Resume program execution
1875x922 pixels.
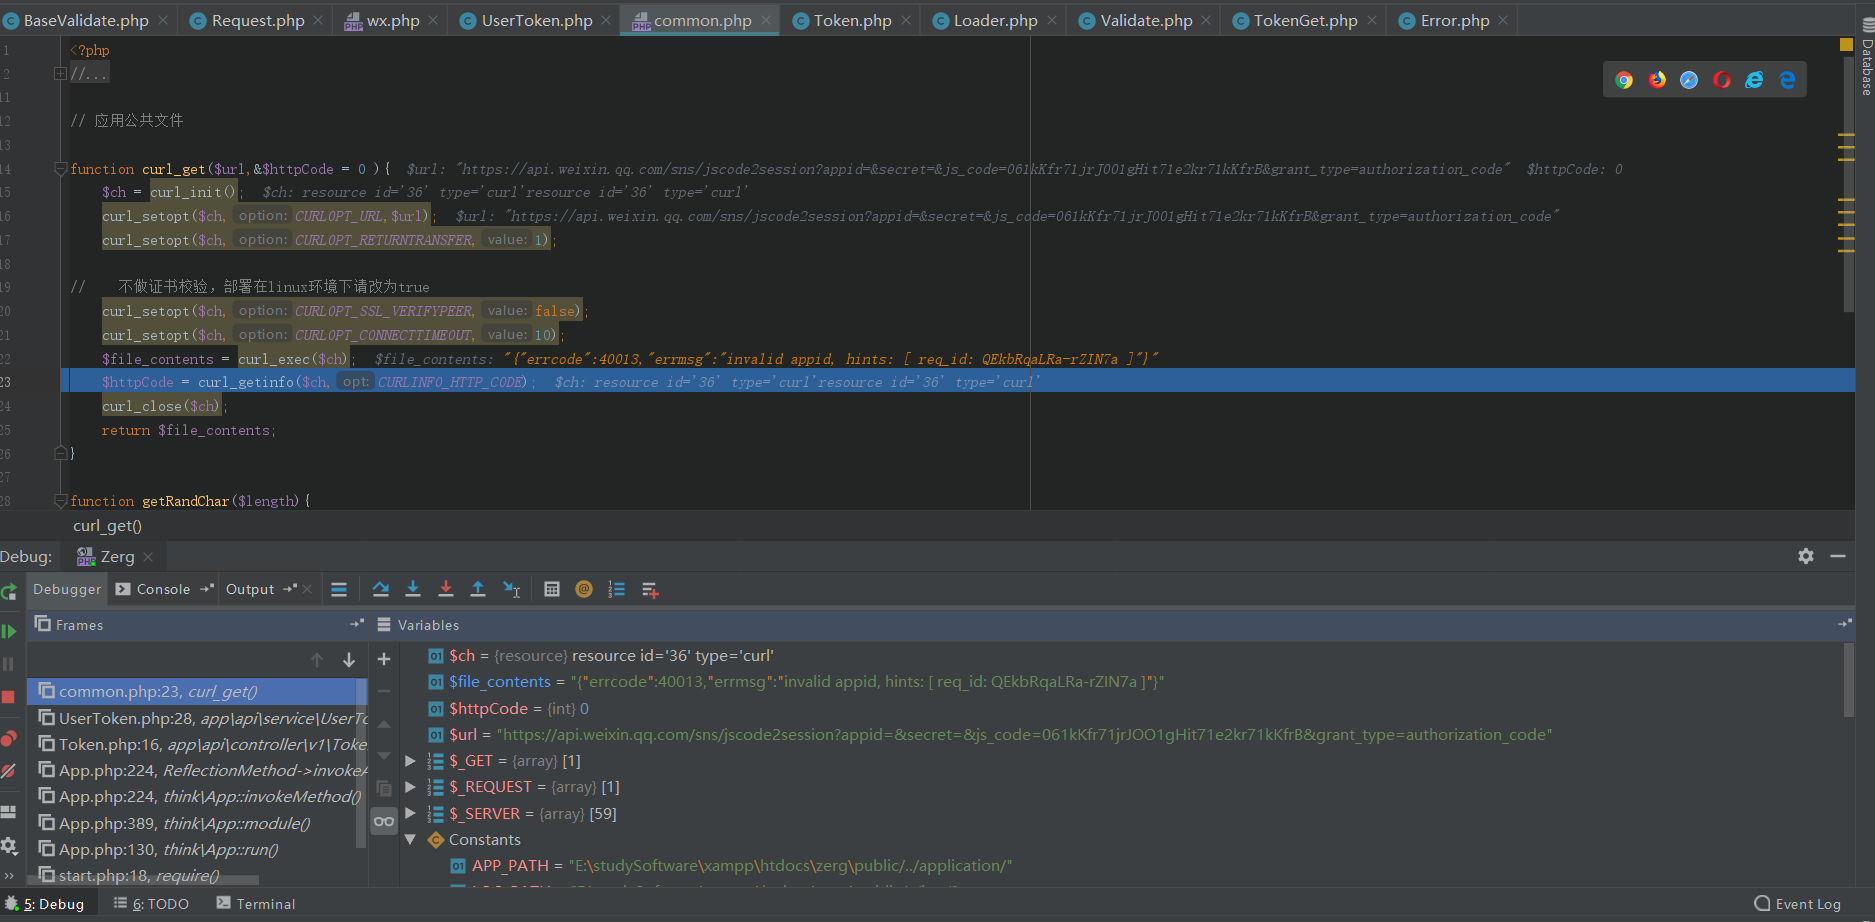coord(8,631)
